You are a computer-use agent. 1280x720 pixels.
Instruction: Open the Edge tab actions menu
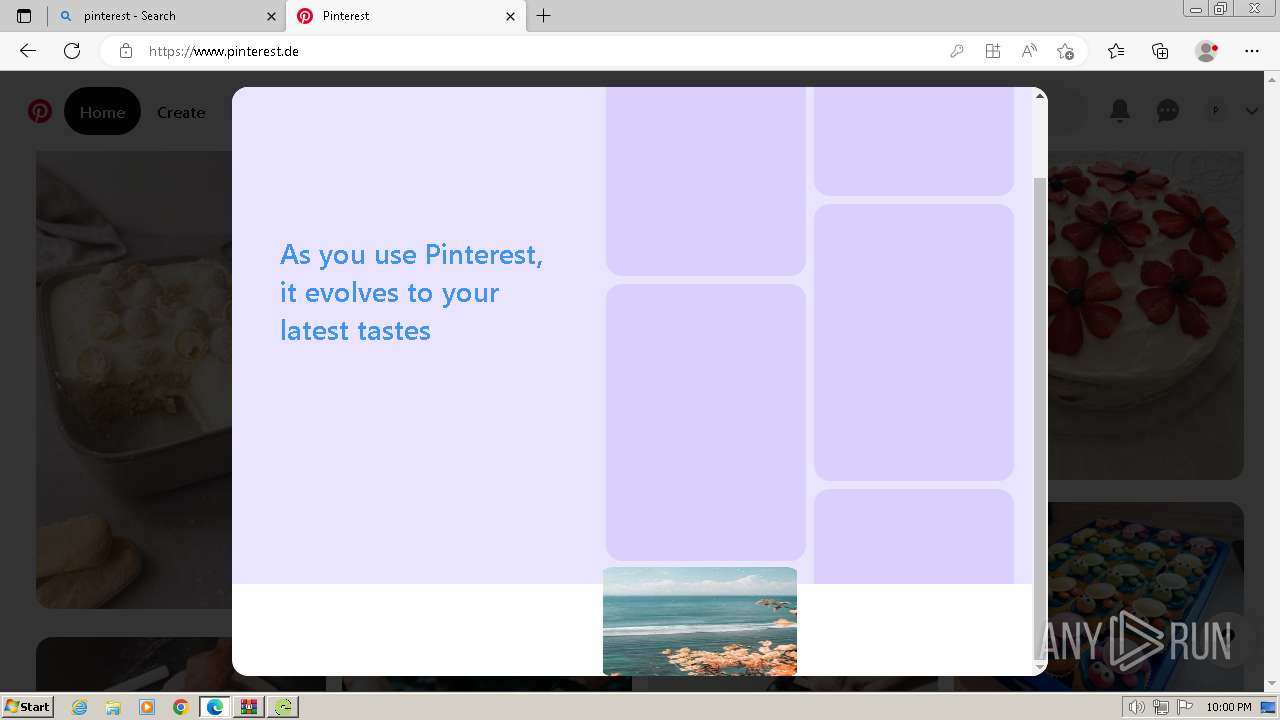(24, 16)
